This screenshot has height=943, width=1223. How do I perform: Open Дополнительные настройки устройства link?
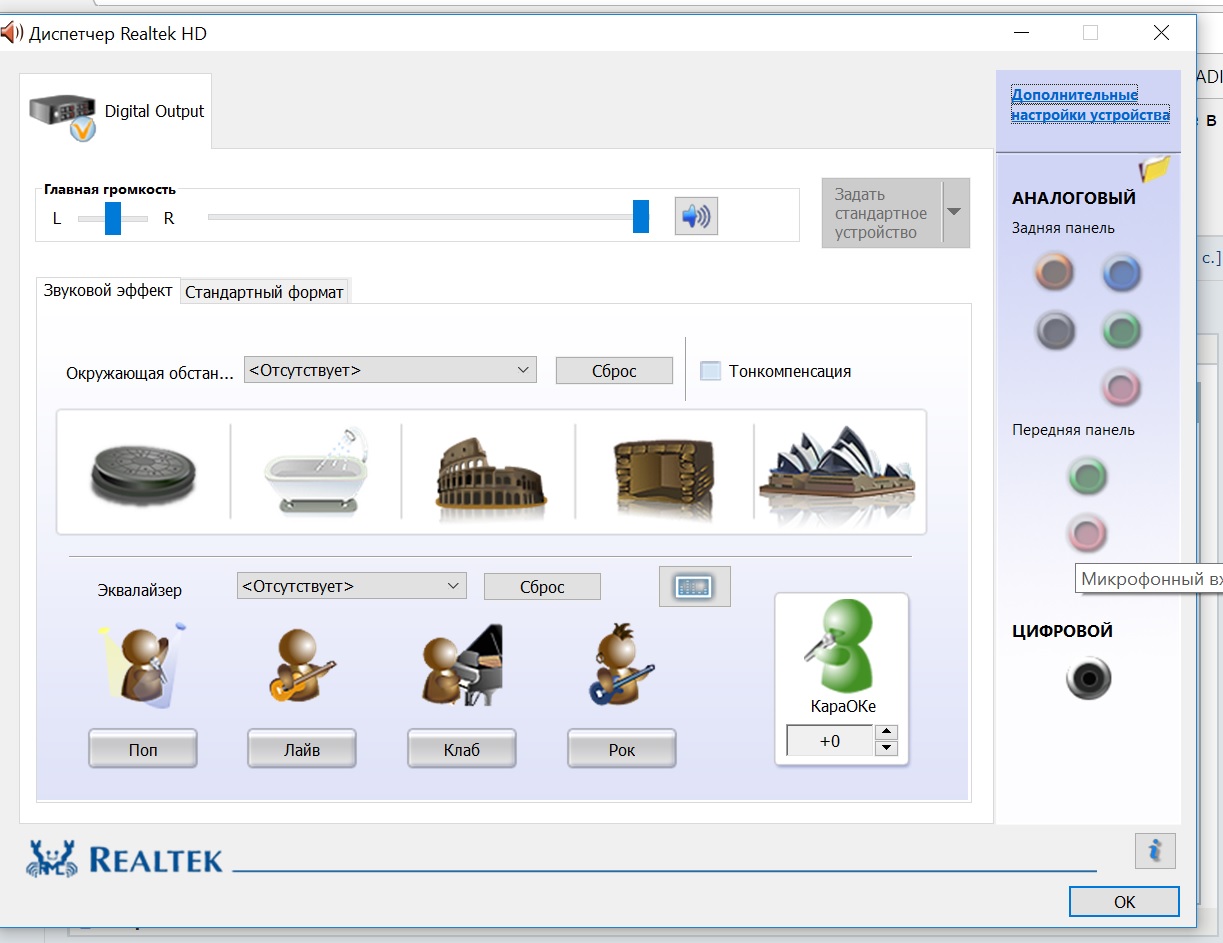(1090, 105)
